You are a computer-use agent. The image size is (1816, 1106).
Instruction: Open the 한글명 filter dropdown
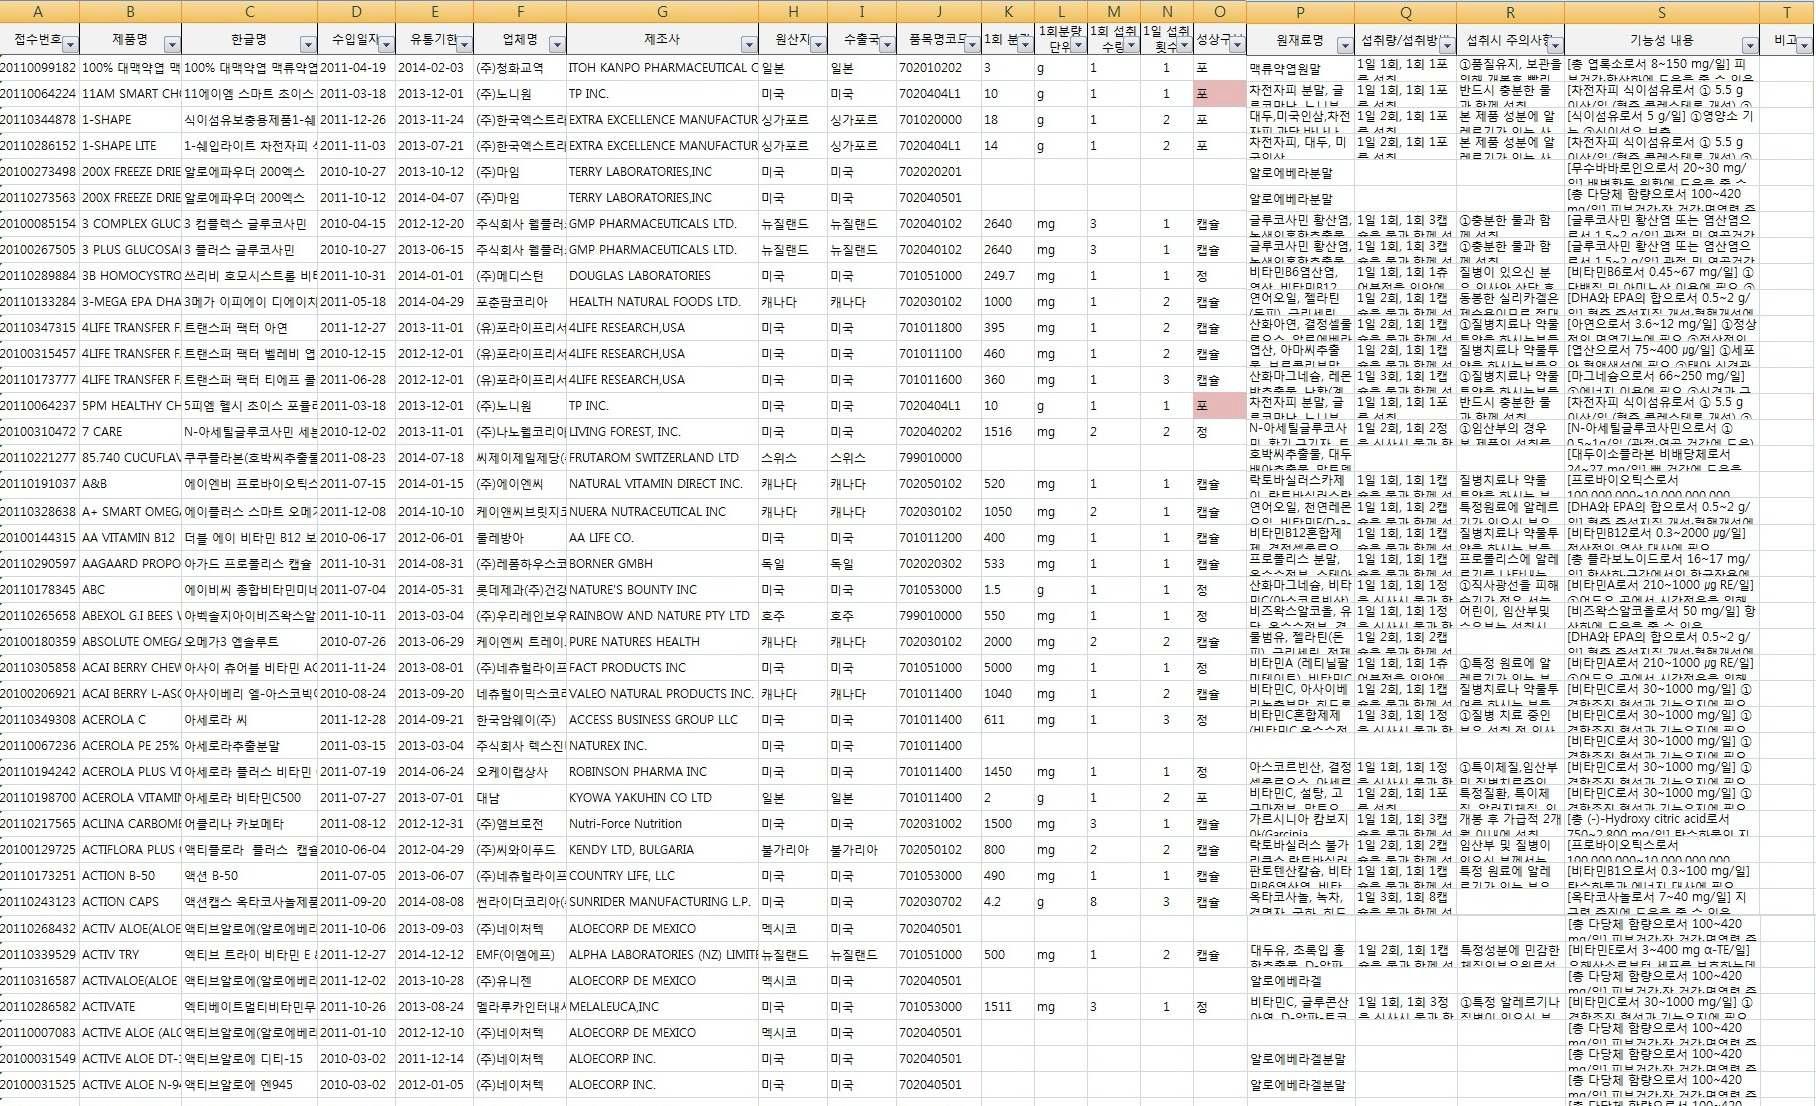[308, 45]
